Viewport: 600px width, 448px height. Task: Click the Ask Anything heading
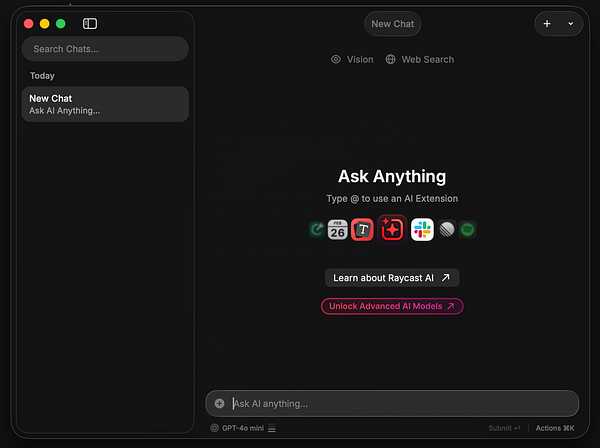pyautogui.click(x=392, y=176)
